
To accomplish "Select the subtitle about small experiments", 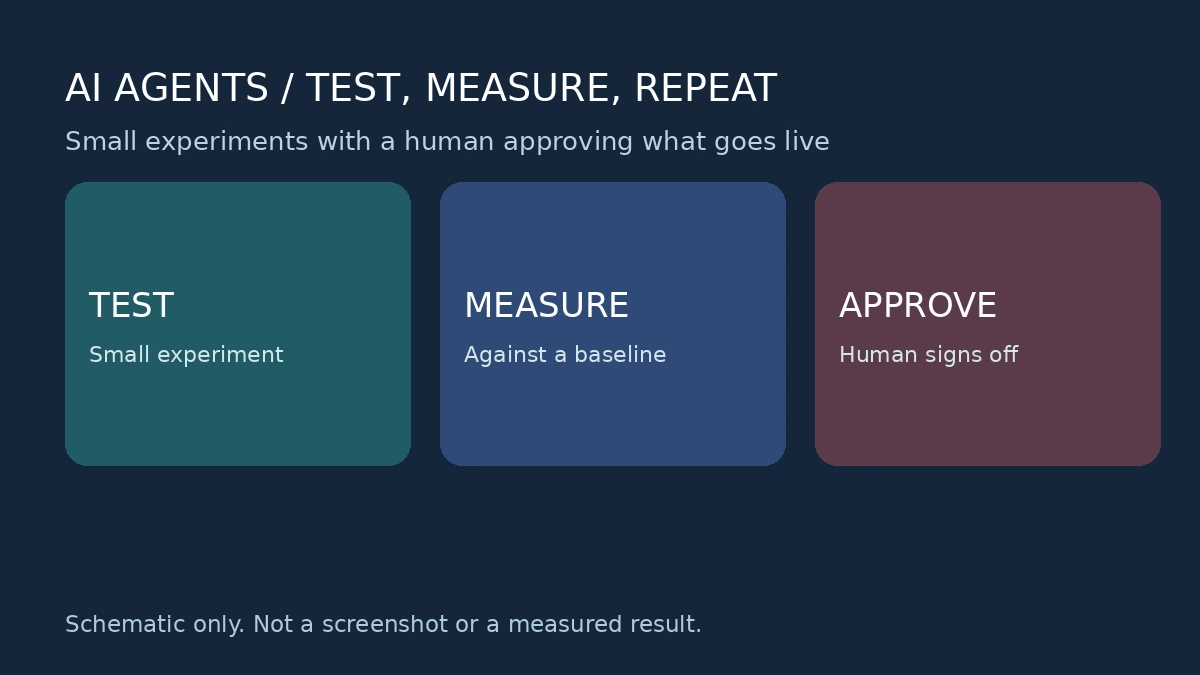I will tap(447, 142).
